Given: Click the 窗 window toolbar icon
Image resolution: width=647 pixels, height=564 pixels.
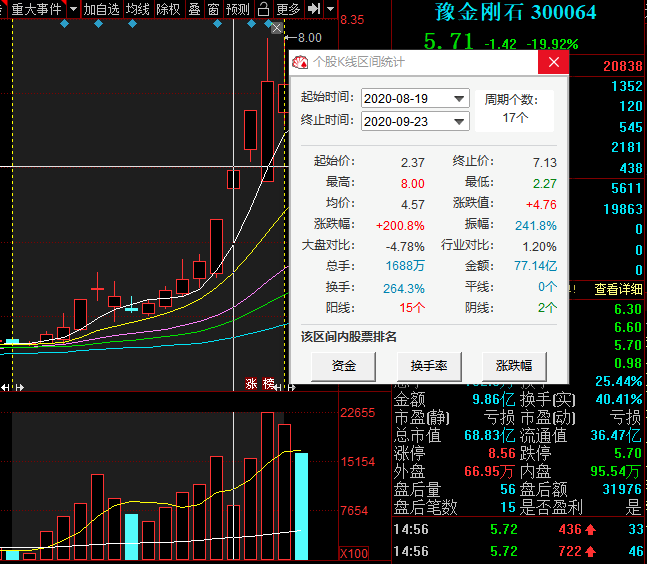Looking at the screenshot, I should [x=213, y=9].
